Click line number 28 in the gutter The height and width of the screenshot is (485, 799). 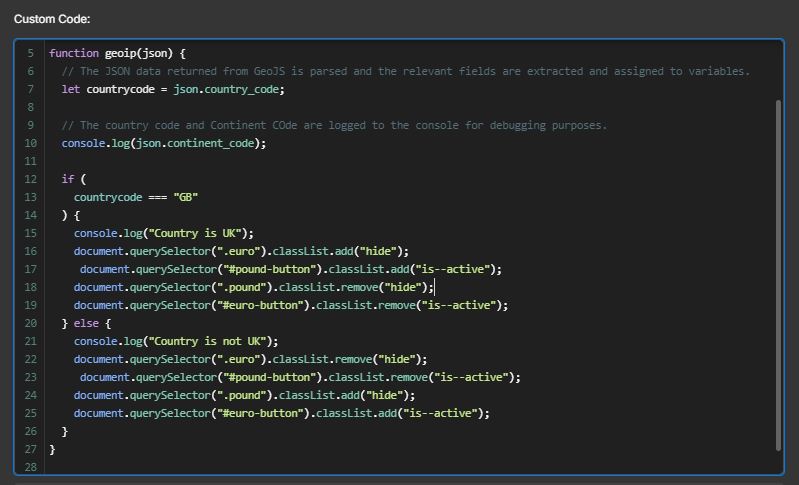click(x=31, y=467)
